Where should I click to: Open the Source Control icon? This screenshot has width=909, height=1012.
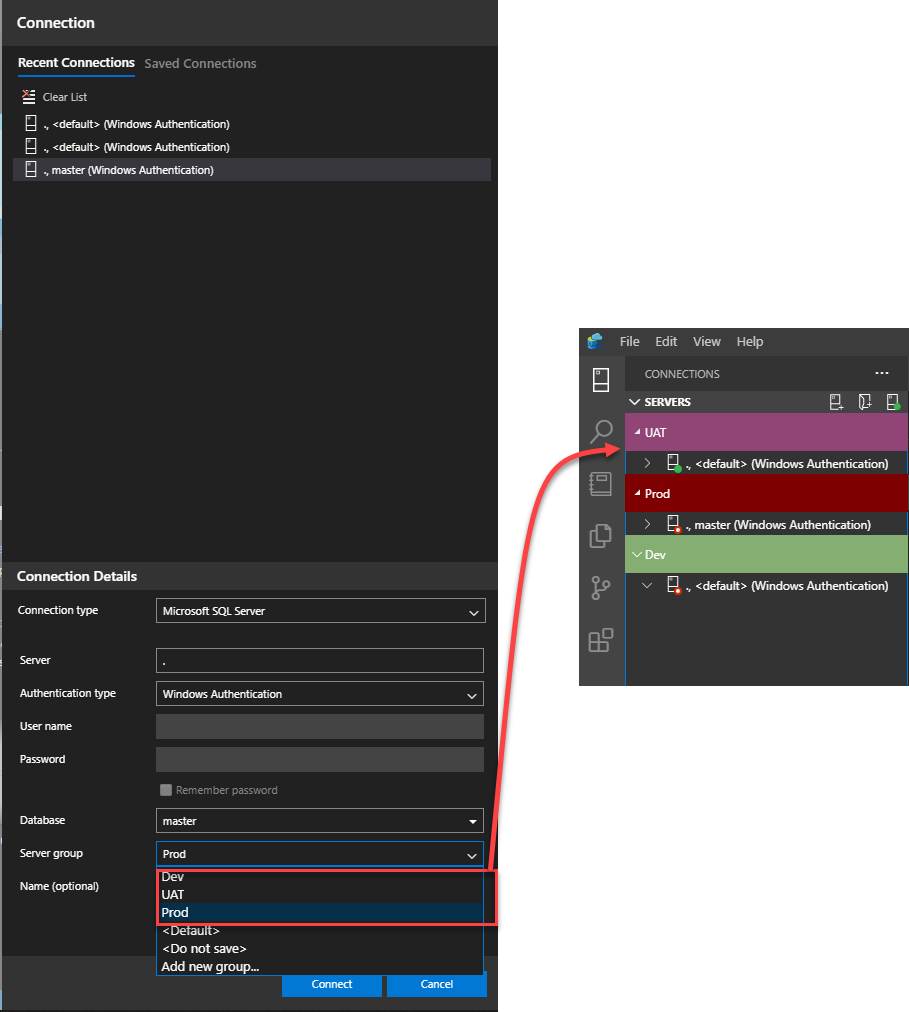click(600, 588)
